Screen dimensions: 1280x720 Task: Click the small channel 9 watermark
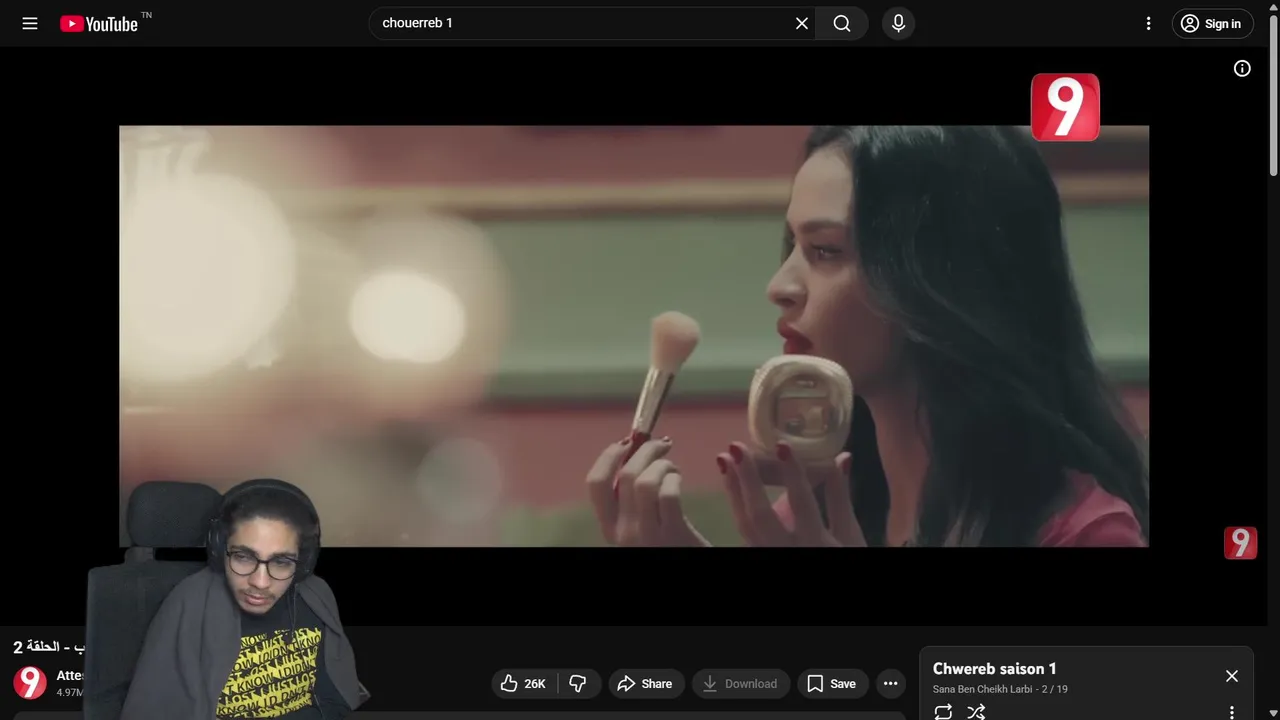(1240, 543)
